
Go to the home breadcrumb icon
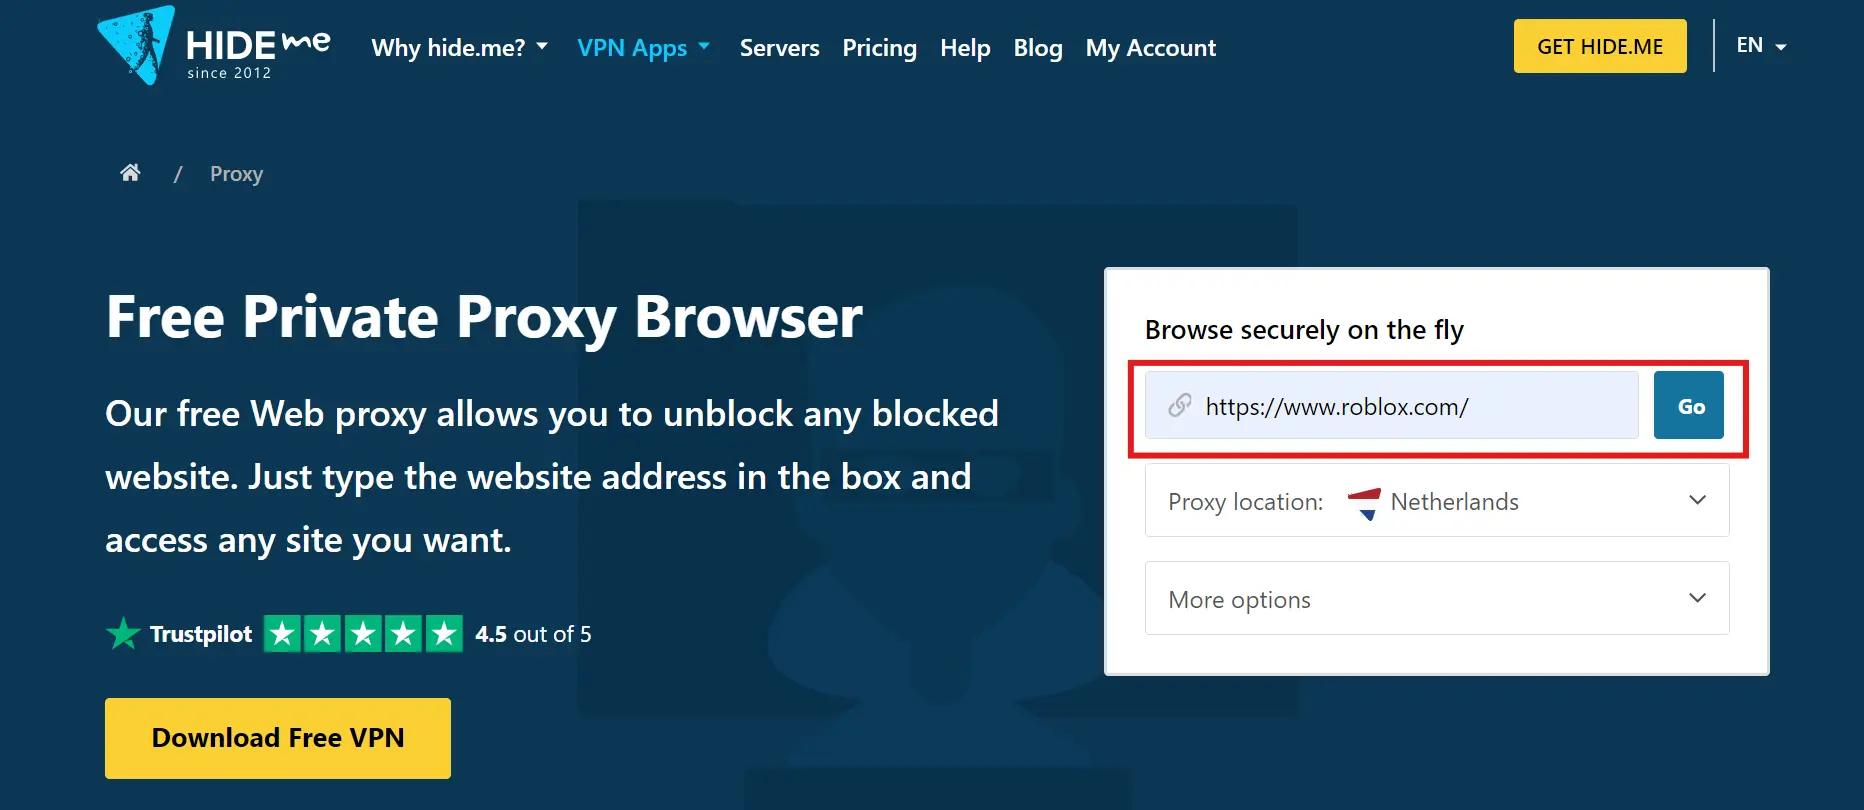[130, 173]
